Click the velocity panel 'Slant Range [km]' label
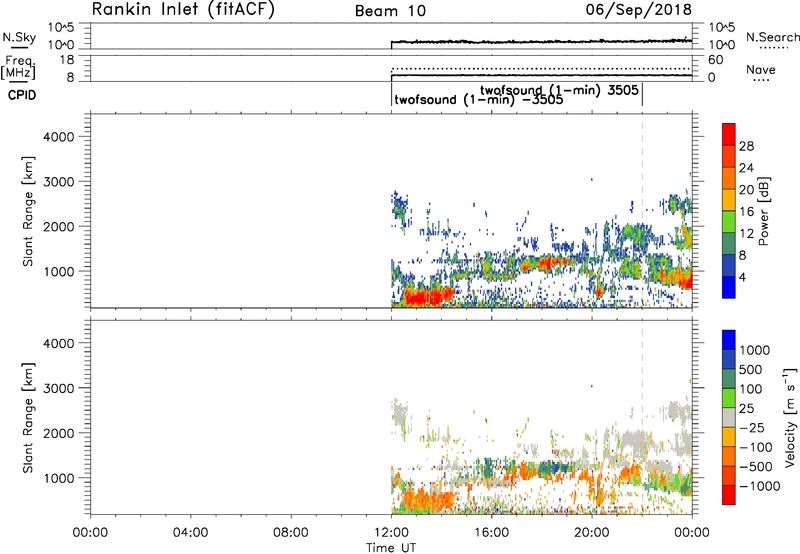 pyautogui.click(x=28, y=418)
